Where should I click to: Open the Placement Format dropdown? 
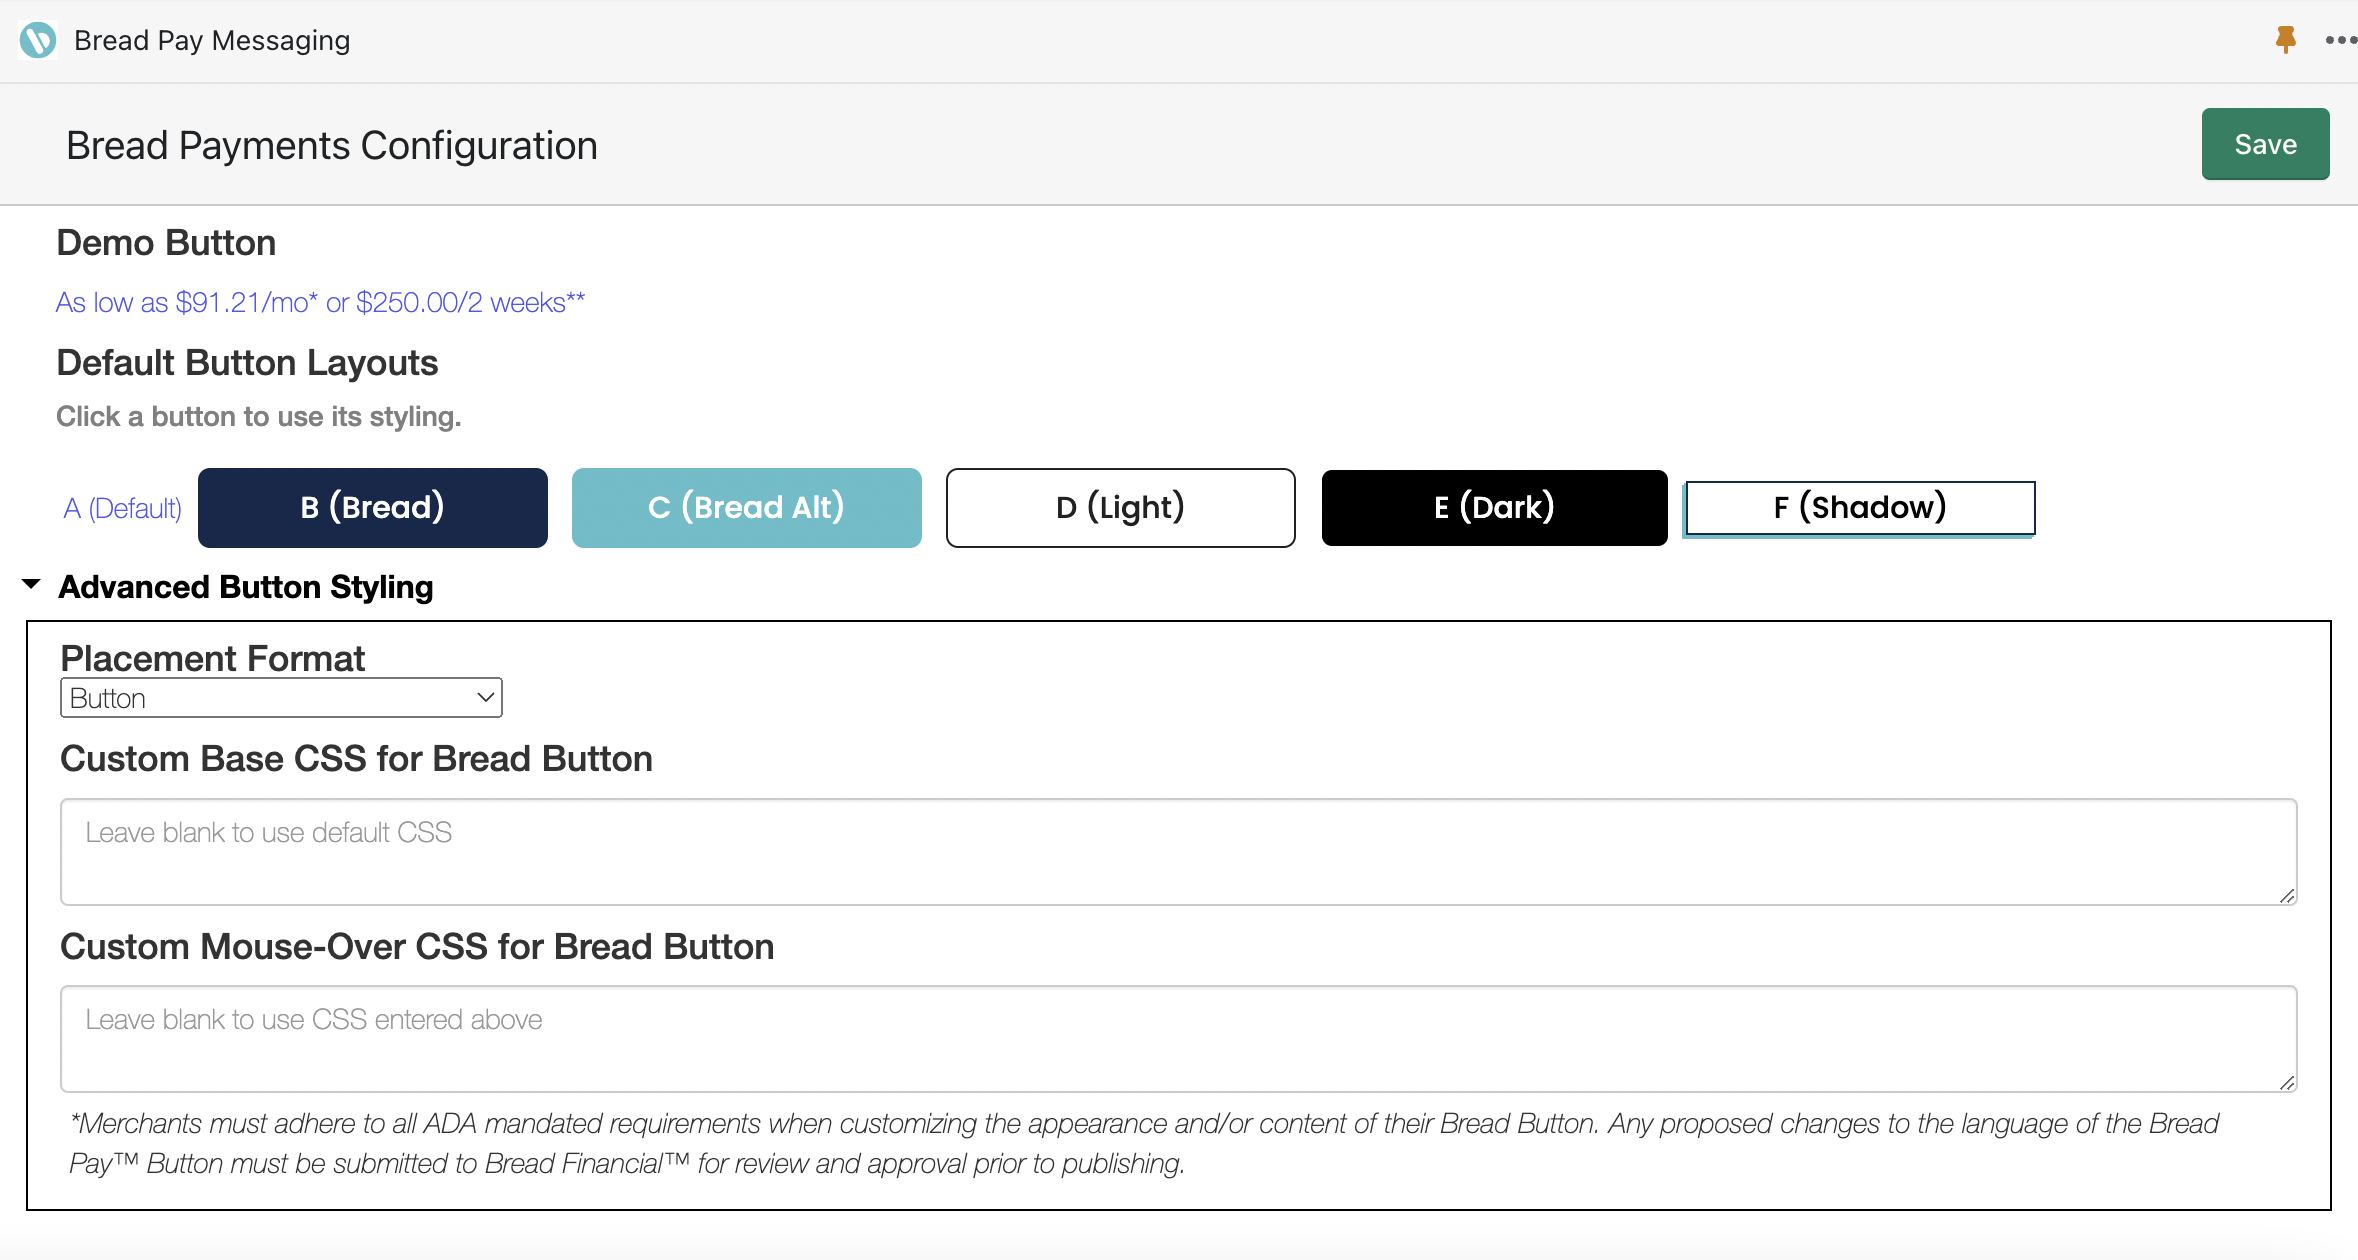pyautogui.click(x=281, y=698)
